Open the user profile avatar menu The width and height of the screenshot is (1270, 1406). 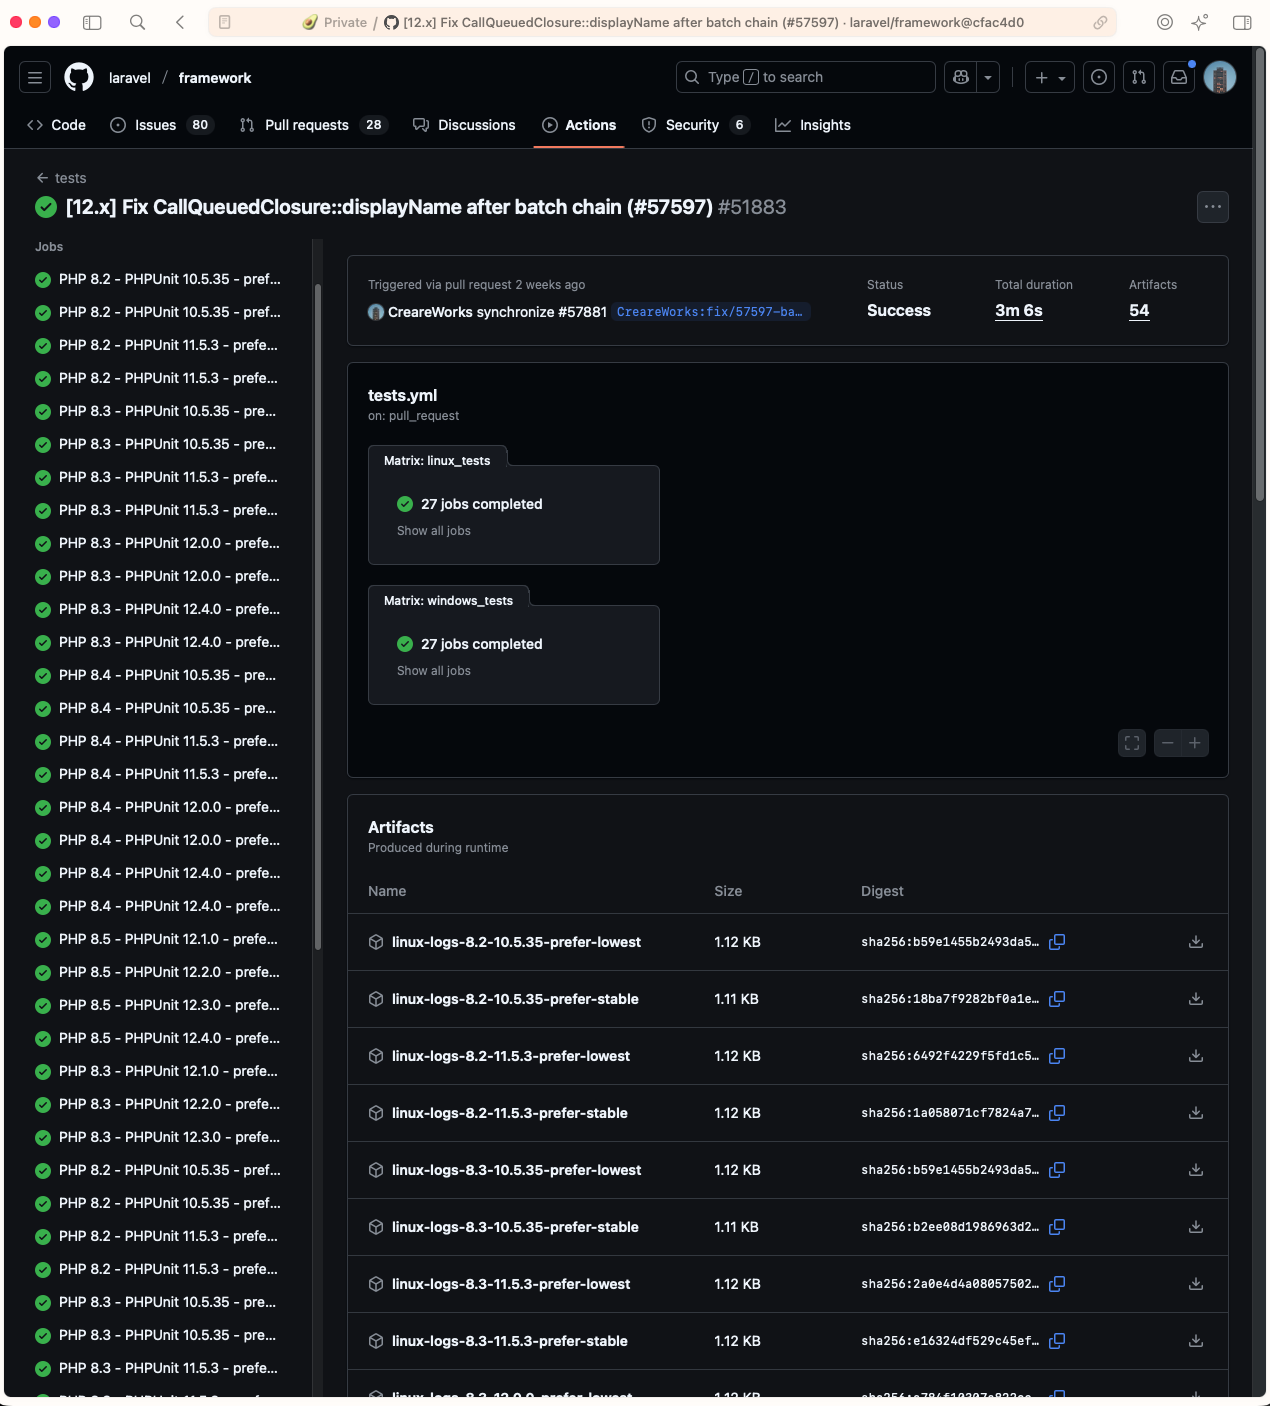point(1220,77)
